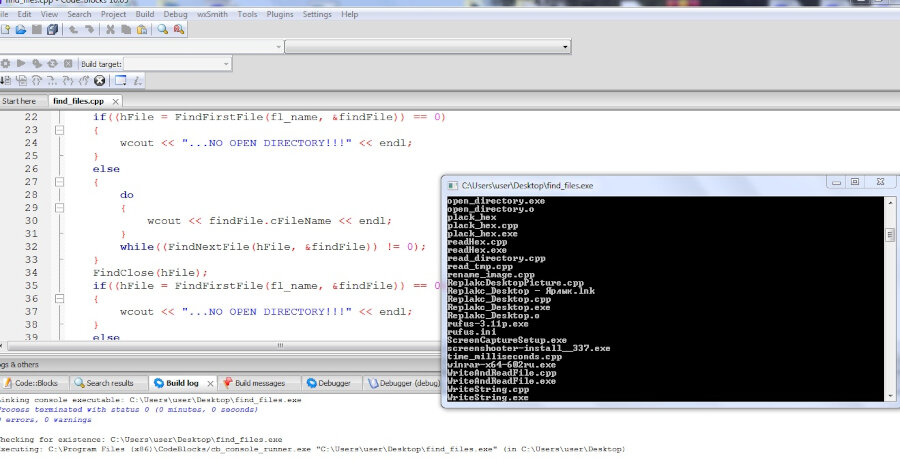Screen dimensions: 900x465
Task: Click the debugger Step into icon
Action: click(37, 80)
